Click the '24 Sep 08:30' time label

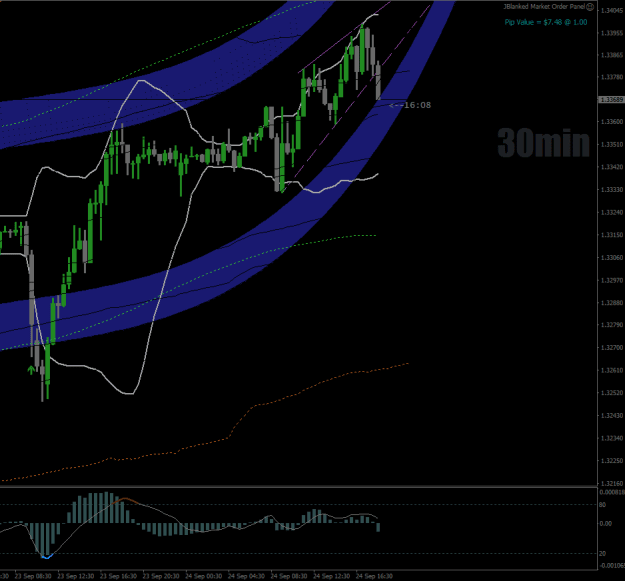(289, 576)
